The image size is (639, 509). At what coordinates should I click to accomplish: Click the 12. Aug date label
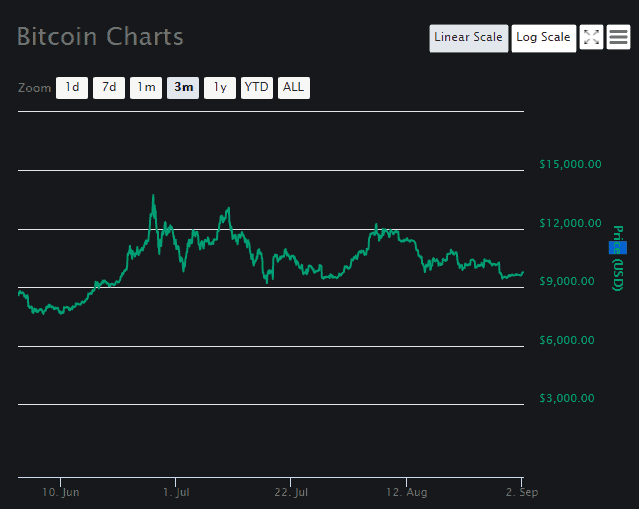pos(407,492)
